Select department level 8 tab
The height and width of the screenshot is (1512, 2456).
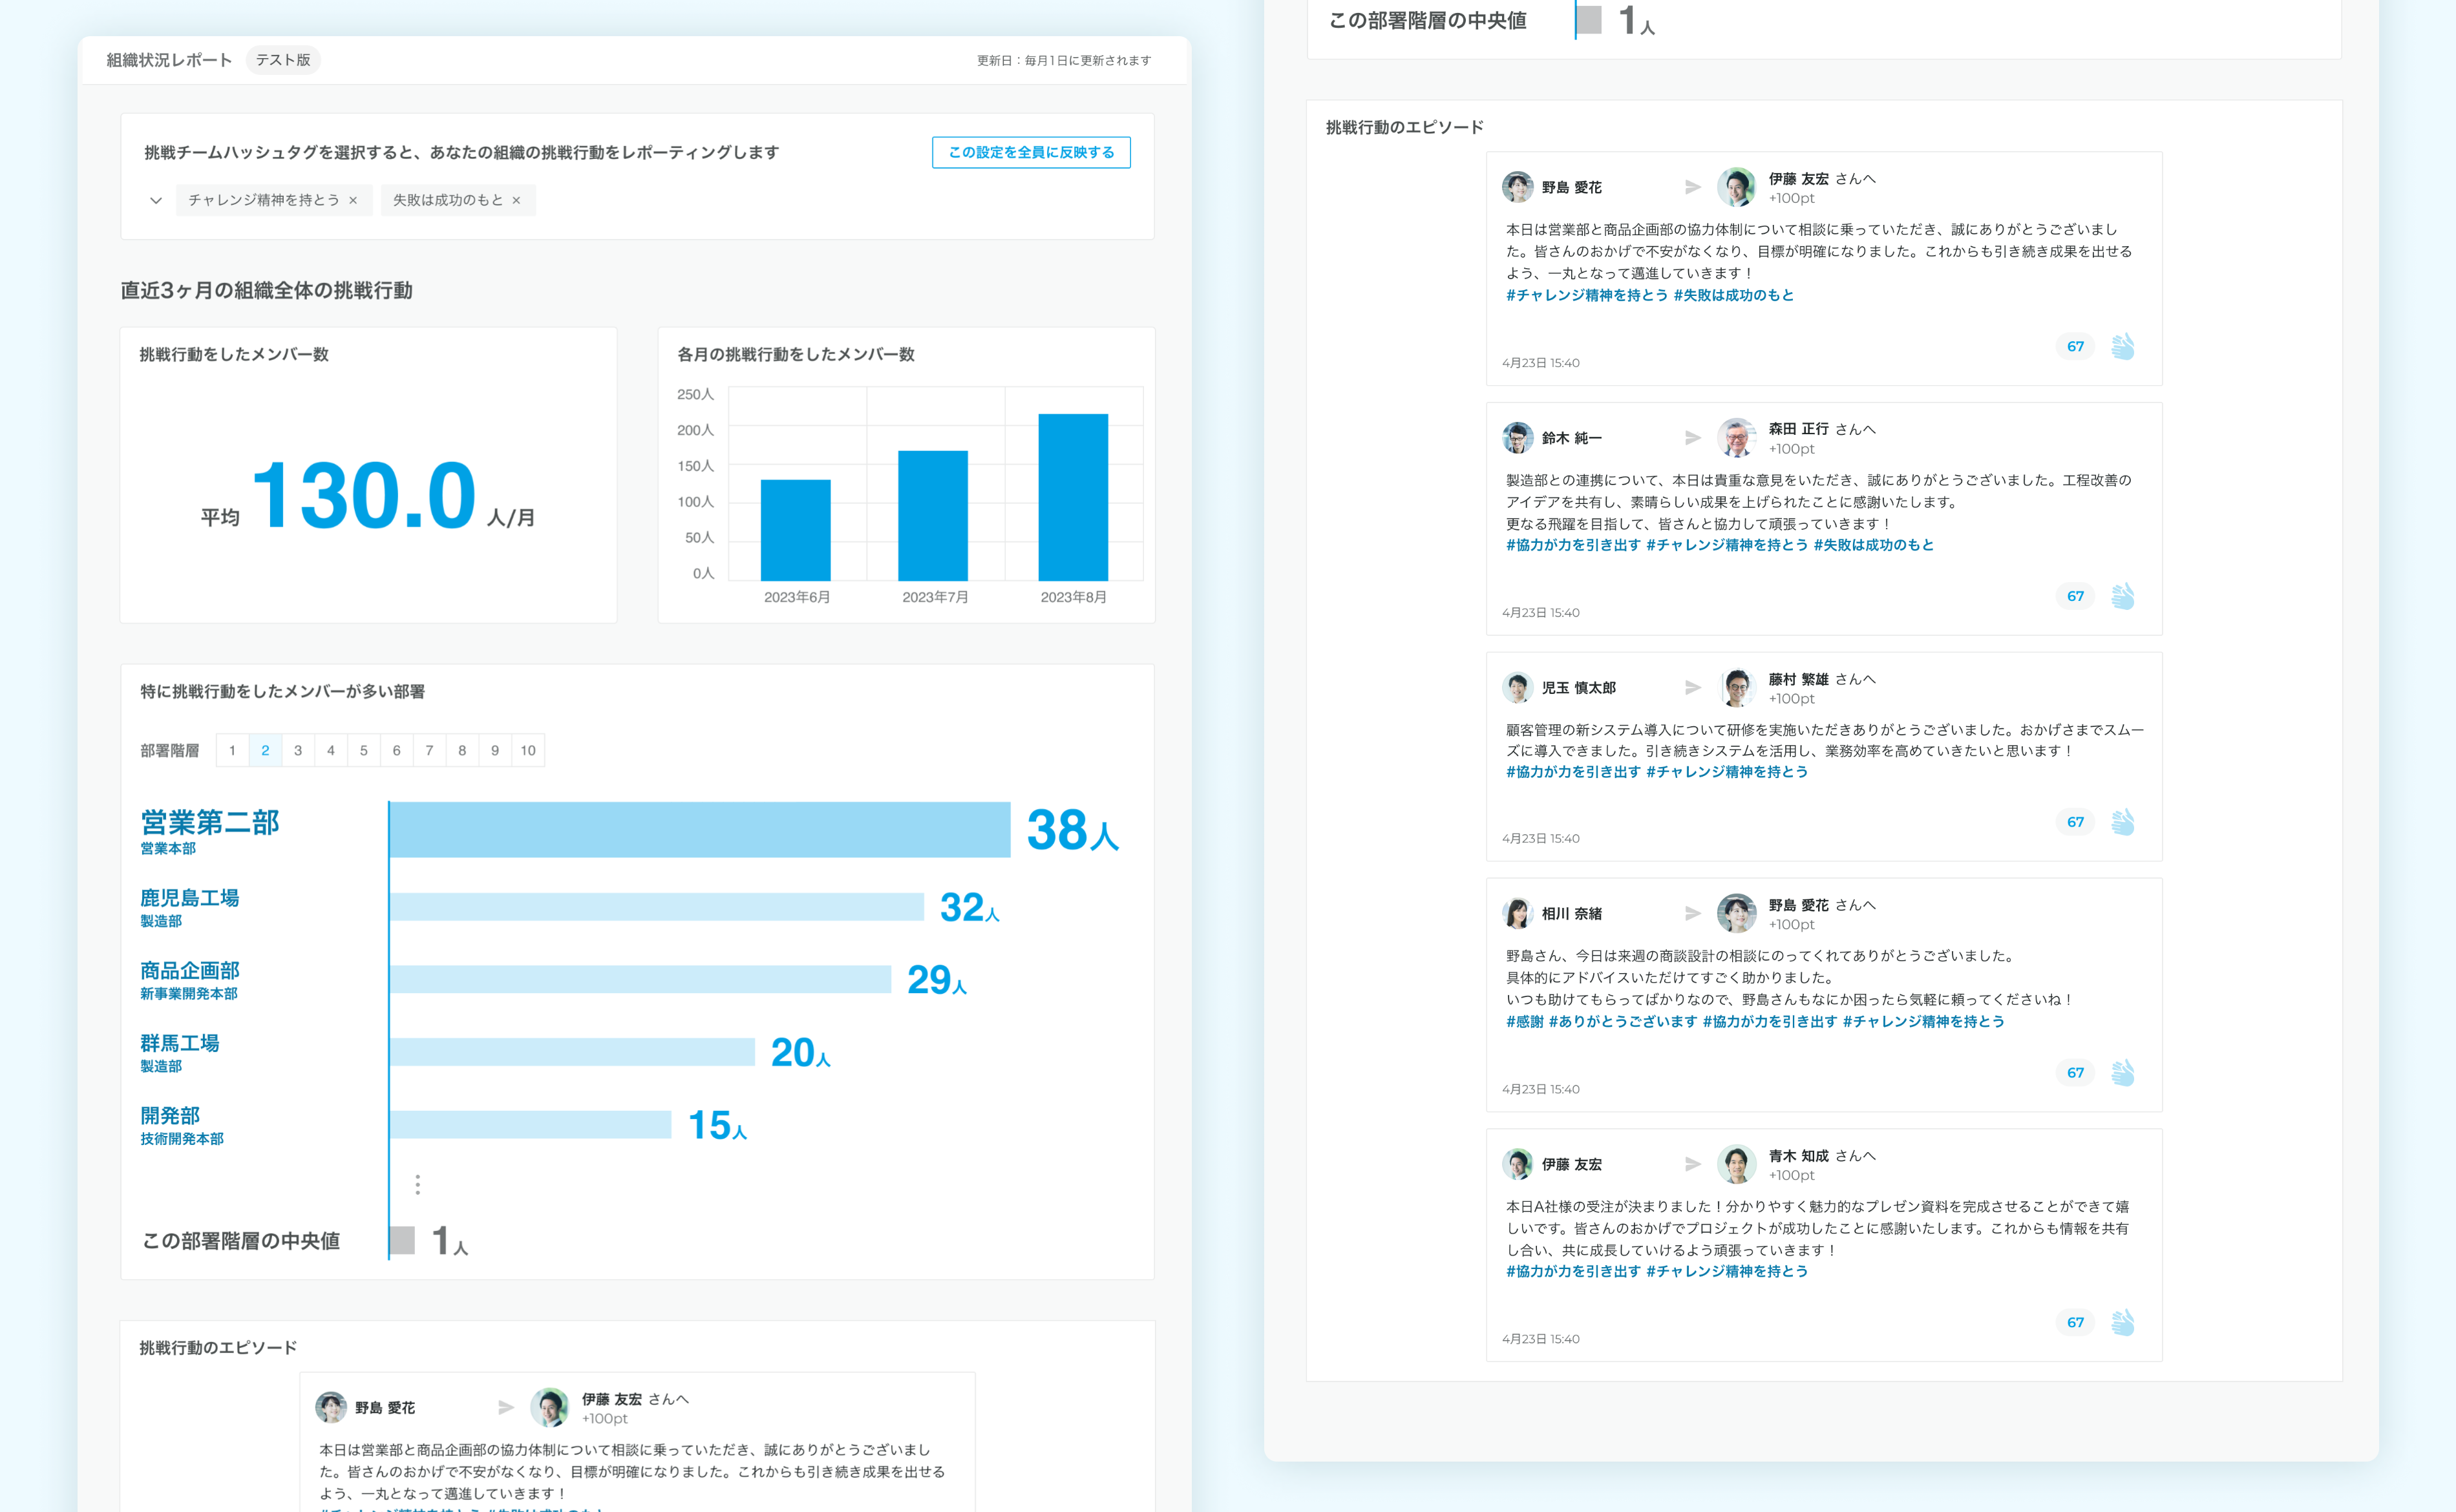pyautogui.click(x=462, y=750)
